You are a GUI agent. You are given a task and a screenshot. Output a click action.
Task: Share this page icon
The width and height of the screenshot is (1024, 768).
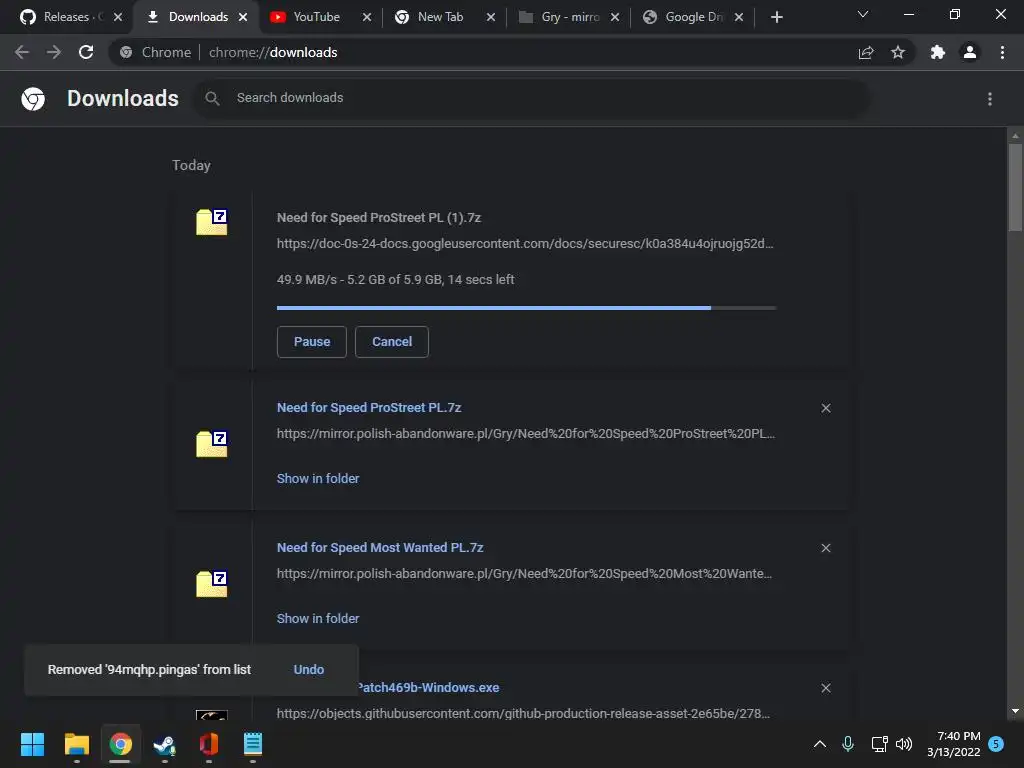tap(866, 52)
